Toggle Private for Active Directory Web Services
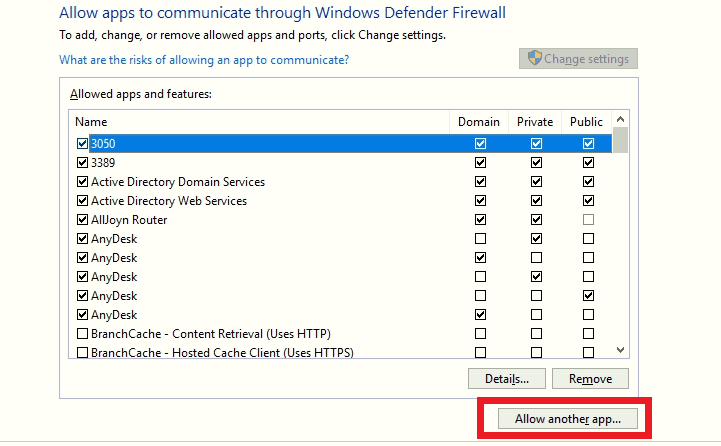721x446 pixels. coord(536,201)
